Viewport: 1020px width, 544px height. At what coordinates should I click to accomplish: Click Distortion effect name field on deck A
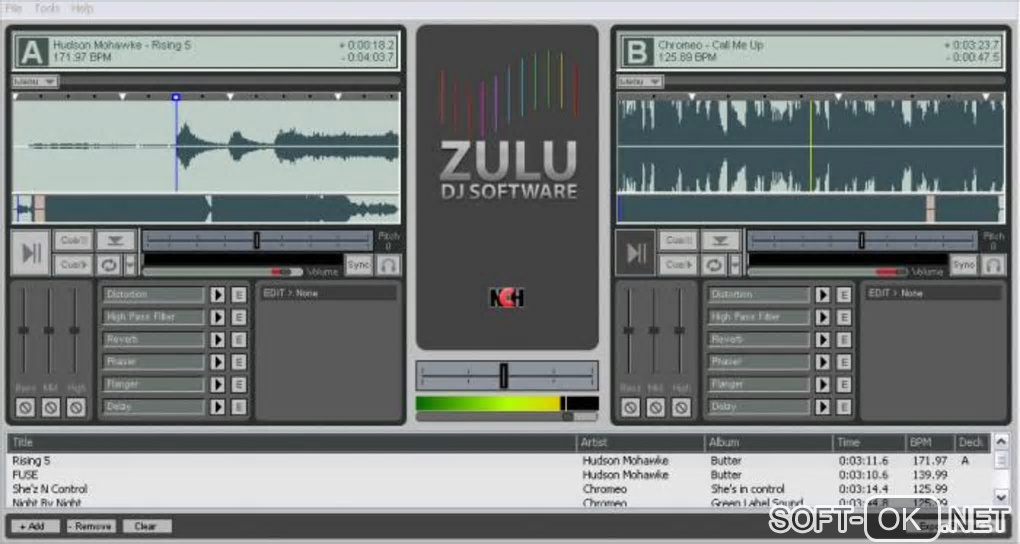pyautogui.click(x=154, y=295)
